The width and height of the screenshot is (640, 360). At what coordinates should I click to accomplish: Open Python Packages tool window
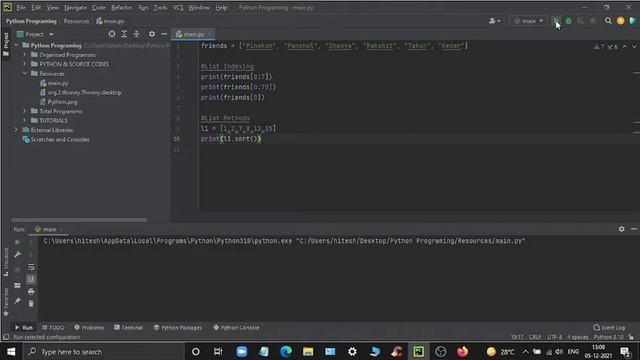pos(178,327)
